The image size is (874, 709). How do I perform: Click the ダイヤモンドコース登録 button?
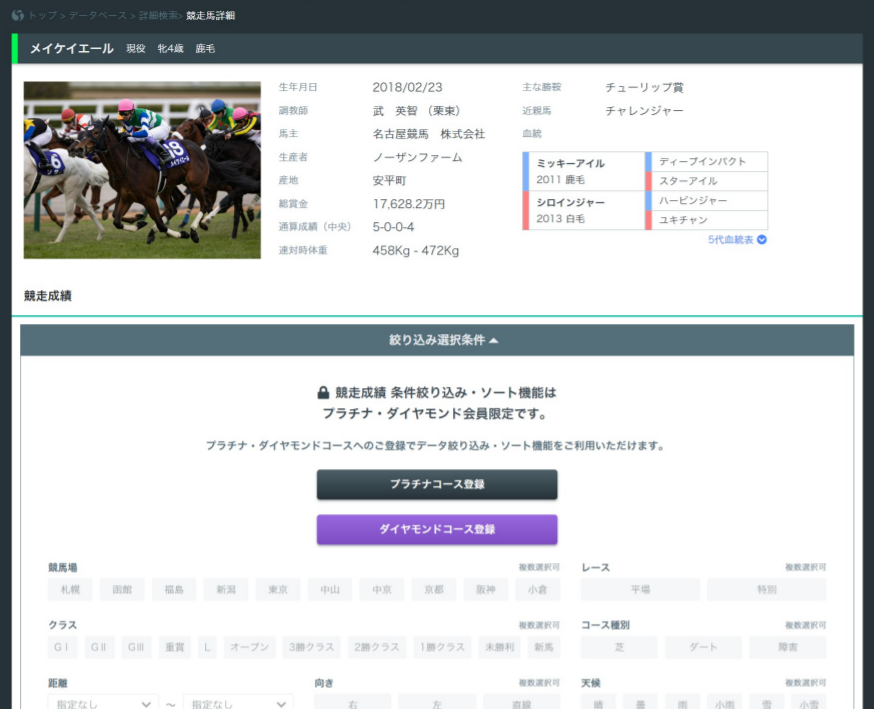pyautogui.click(x=437, y=530)
